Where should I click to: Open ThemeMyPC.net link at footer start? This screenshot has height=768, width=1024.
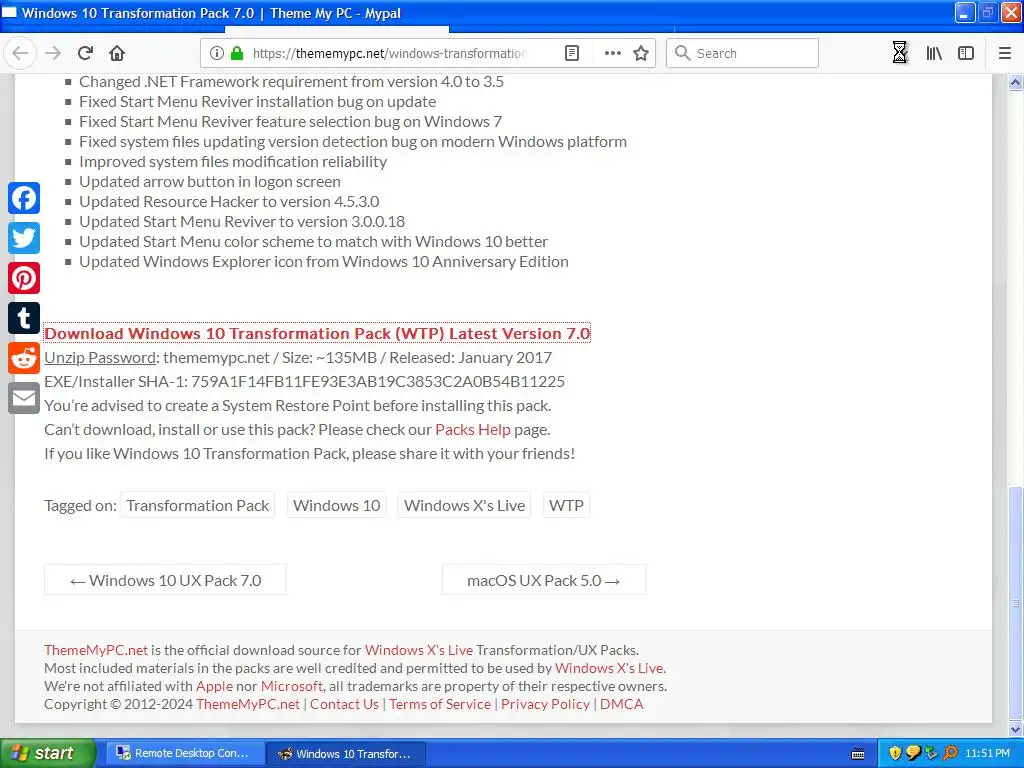(x=96, y=650)
